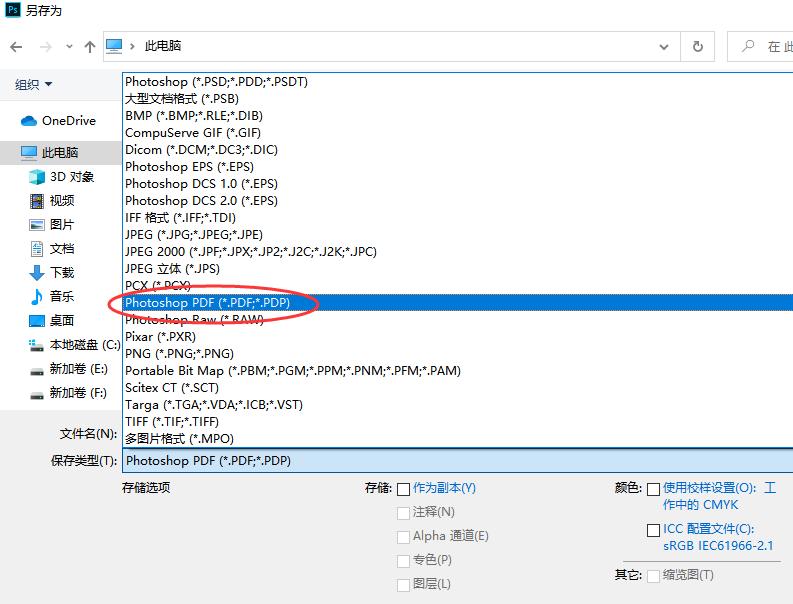Open the 下载 folder in sidebar

(x=52, y=272)
